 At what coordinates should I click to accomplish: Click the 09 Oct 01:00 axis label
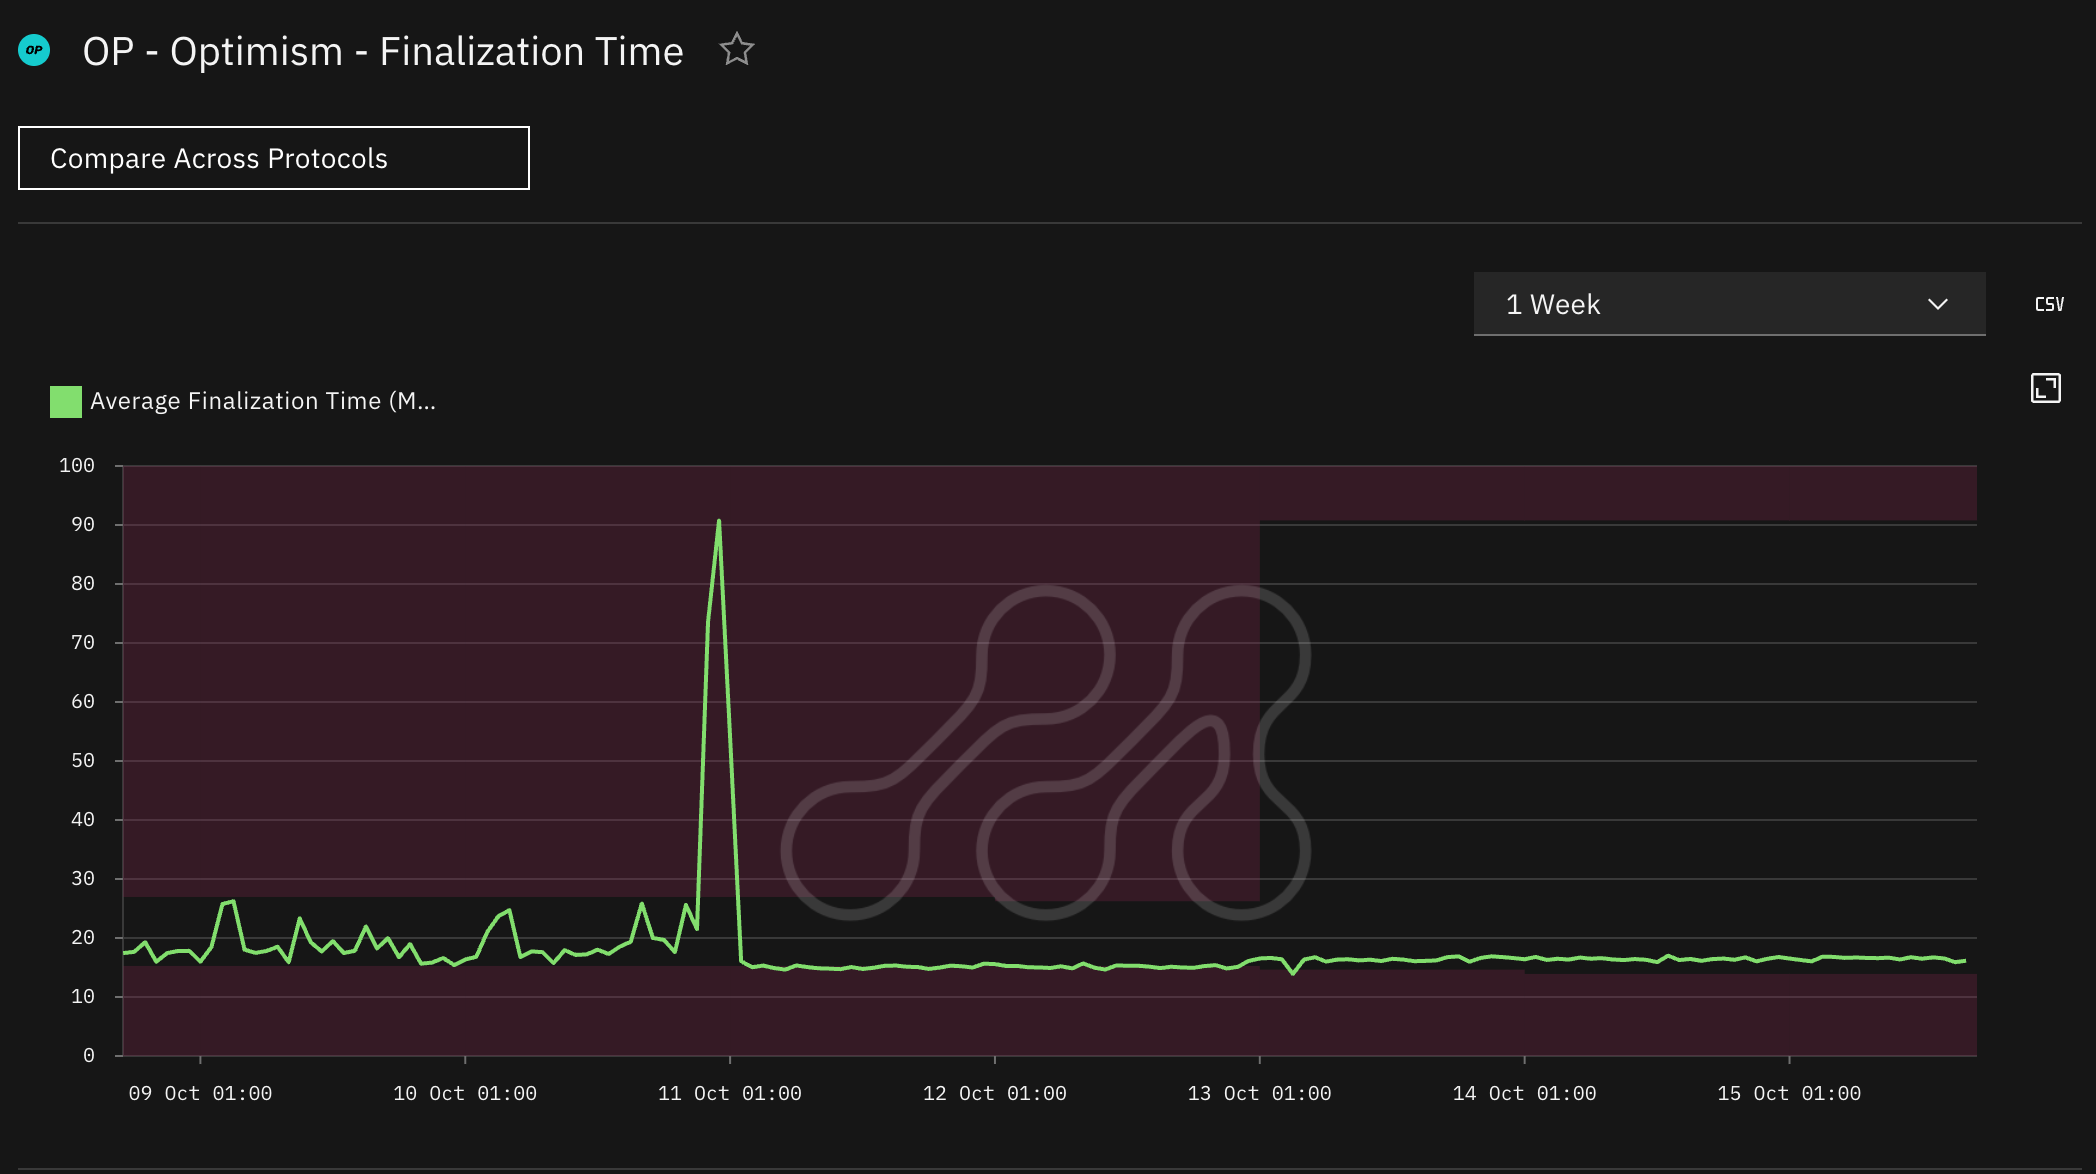pos(200,1093)
